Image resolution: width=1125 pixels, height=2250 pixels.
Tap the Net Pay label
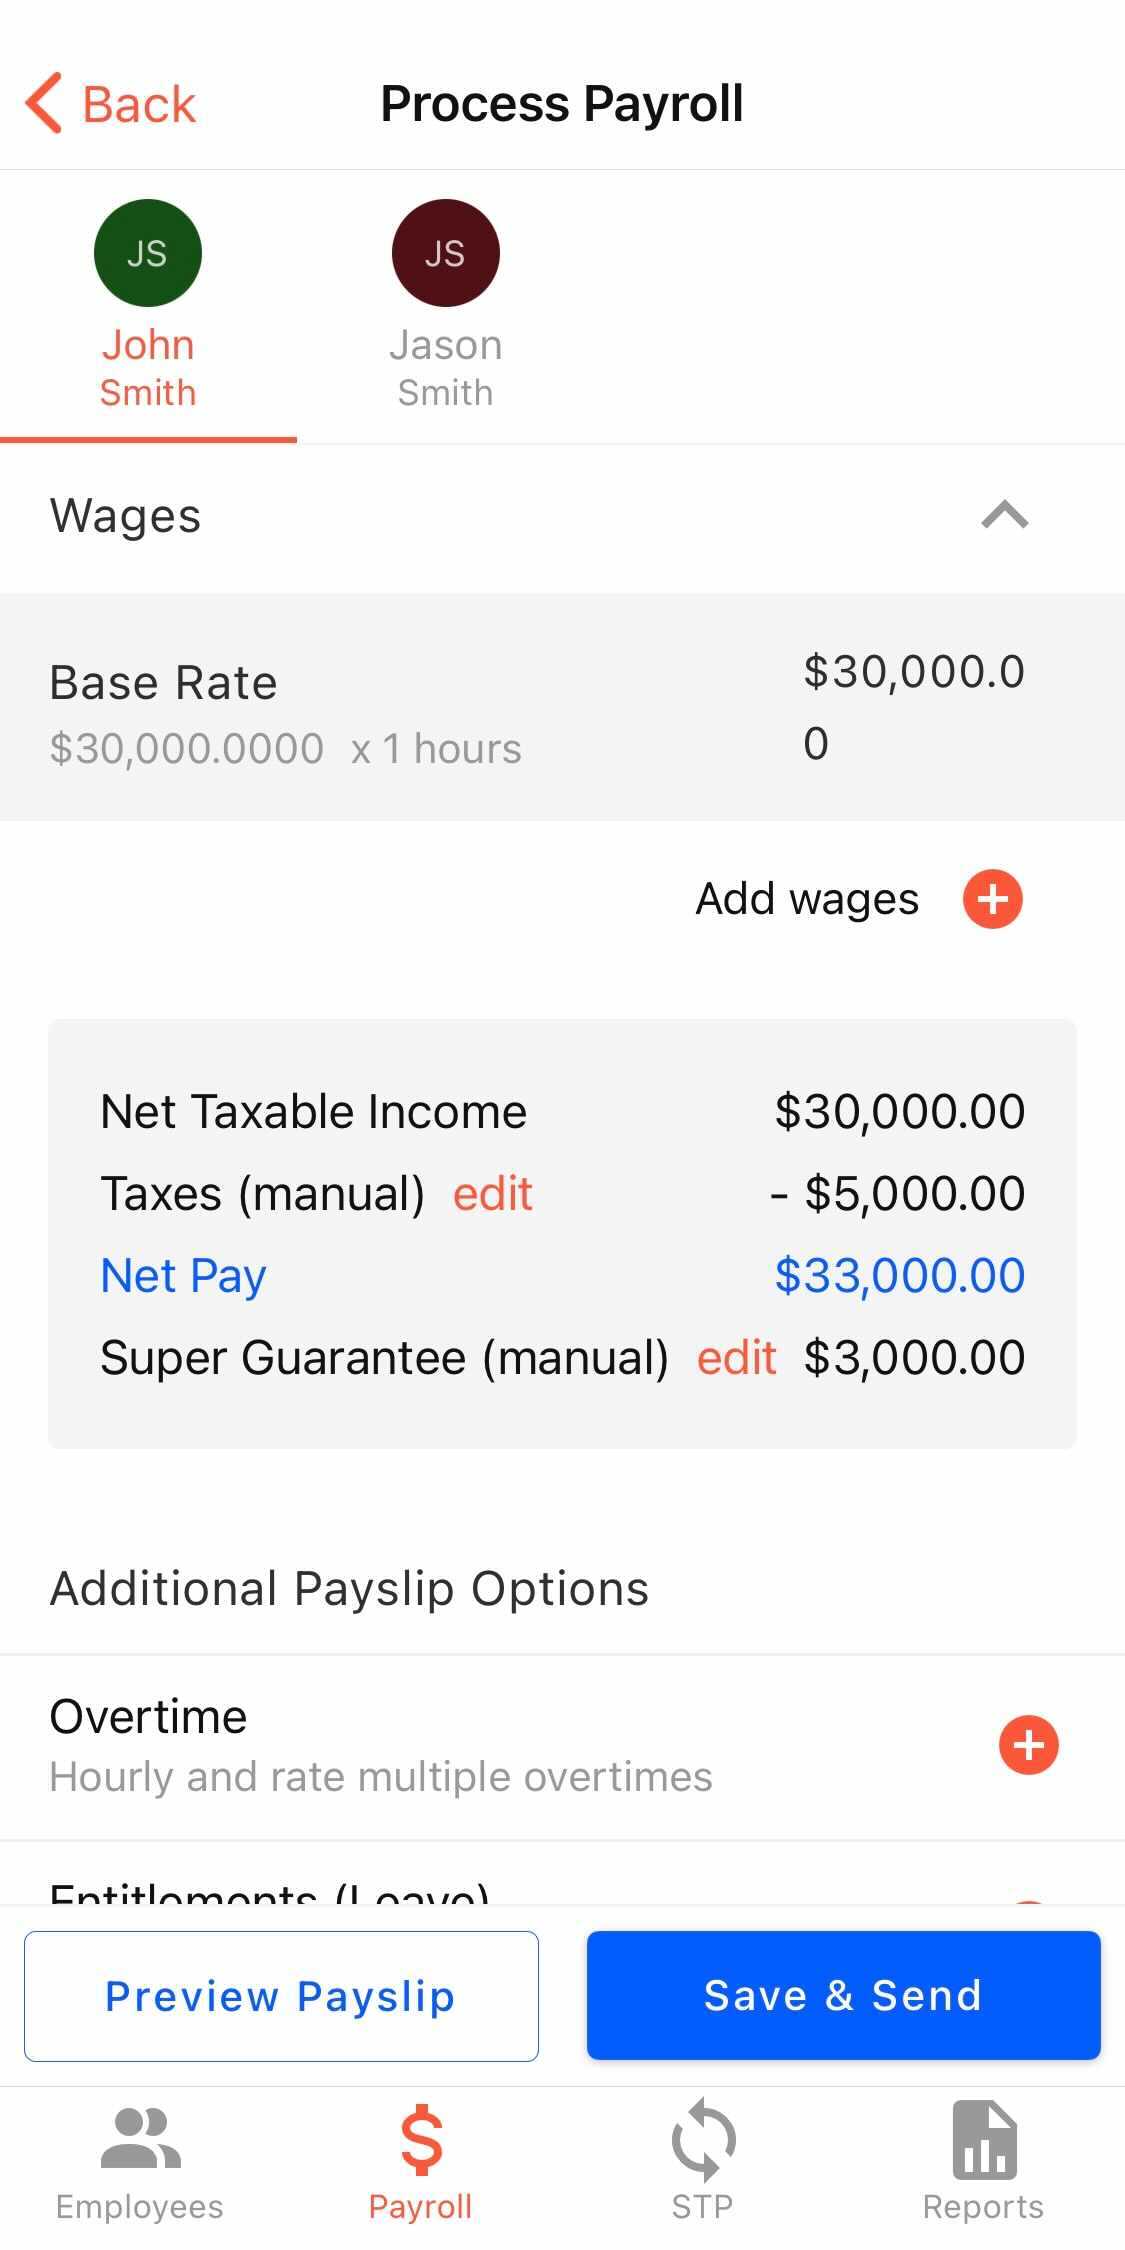[x=182, y=1274]
